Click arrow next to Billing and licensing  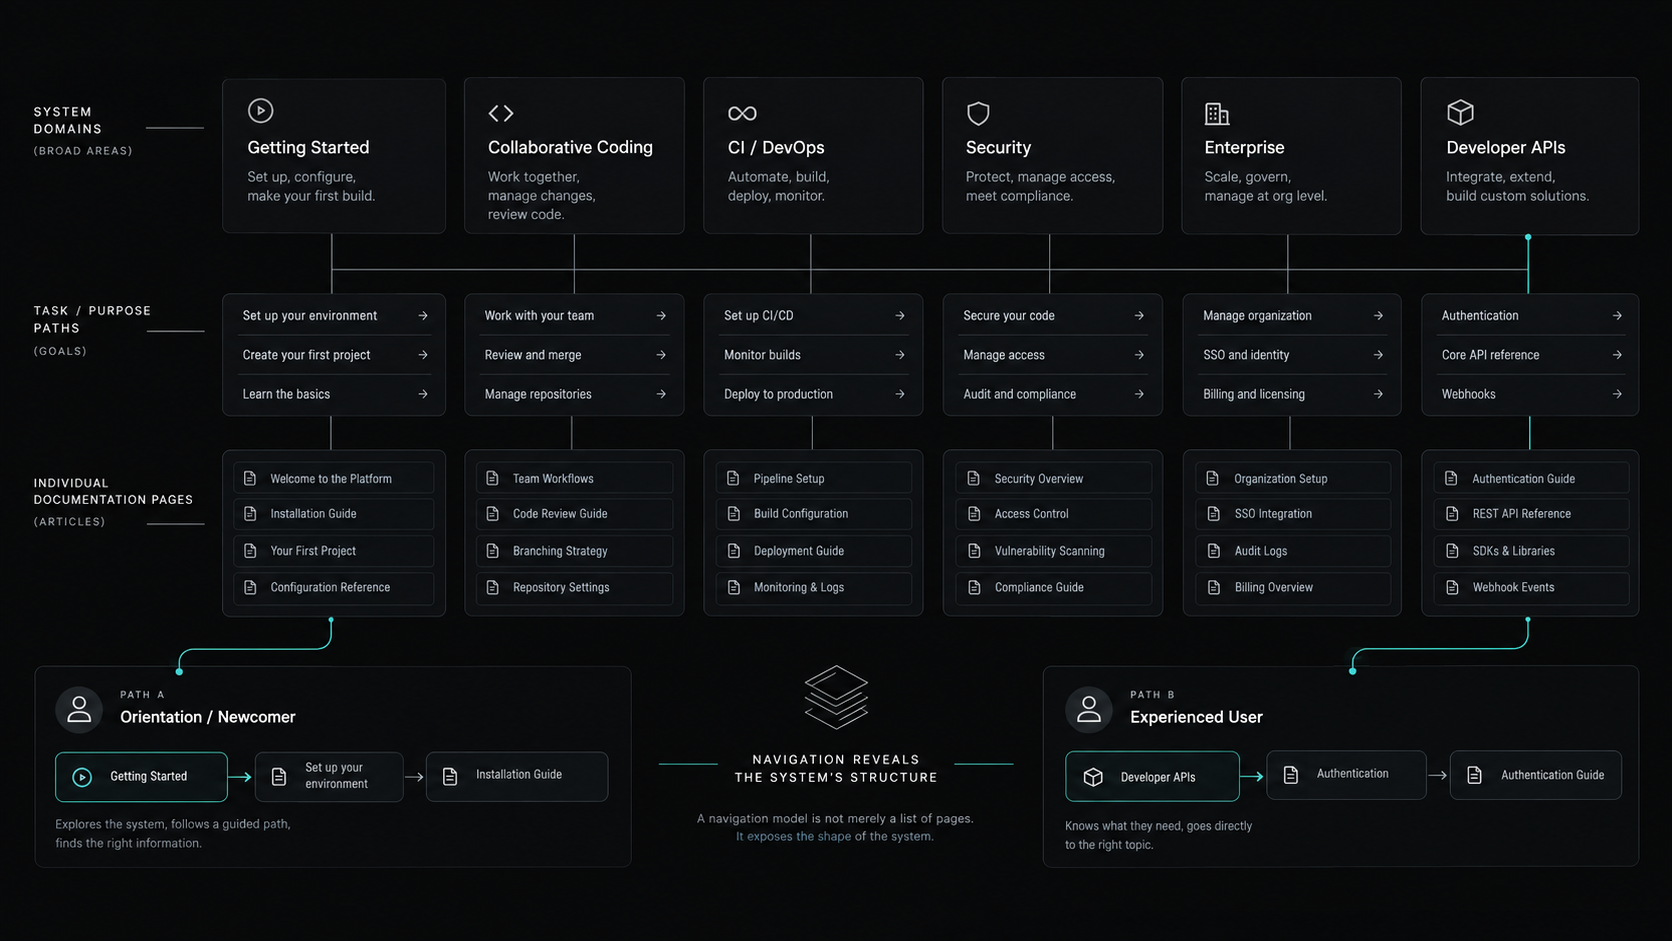1378,394
